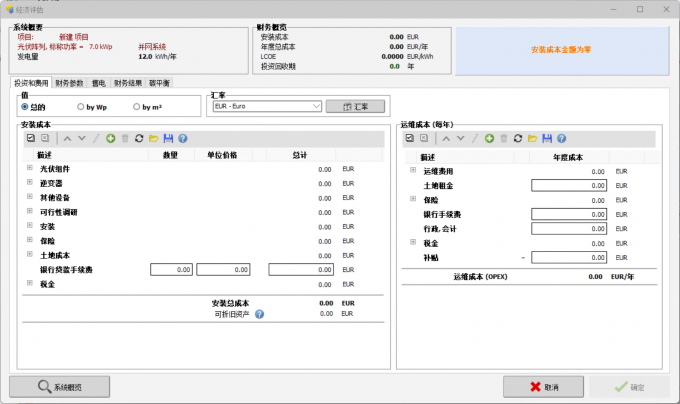The height and width of the screenshot is (404, 680).
Task: Delete installation cost item with trash icon
Action: point(125,138)
